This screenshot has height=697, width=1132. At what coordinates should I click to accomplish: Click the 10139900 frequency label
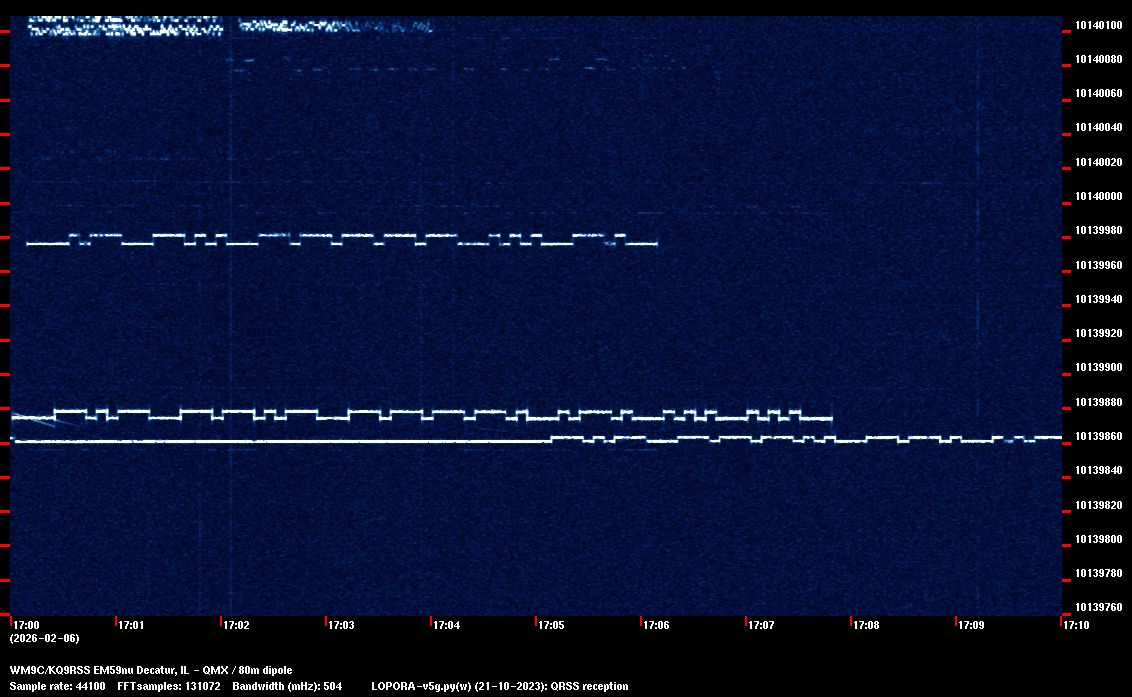click(x=1097, y=368)
